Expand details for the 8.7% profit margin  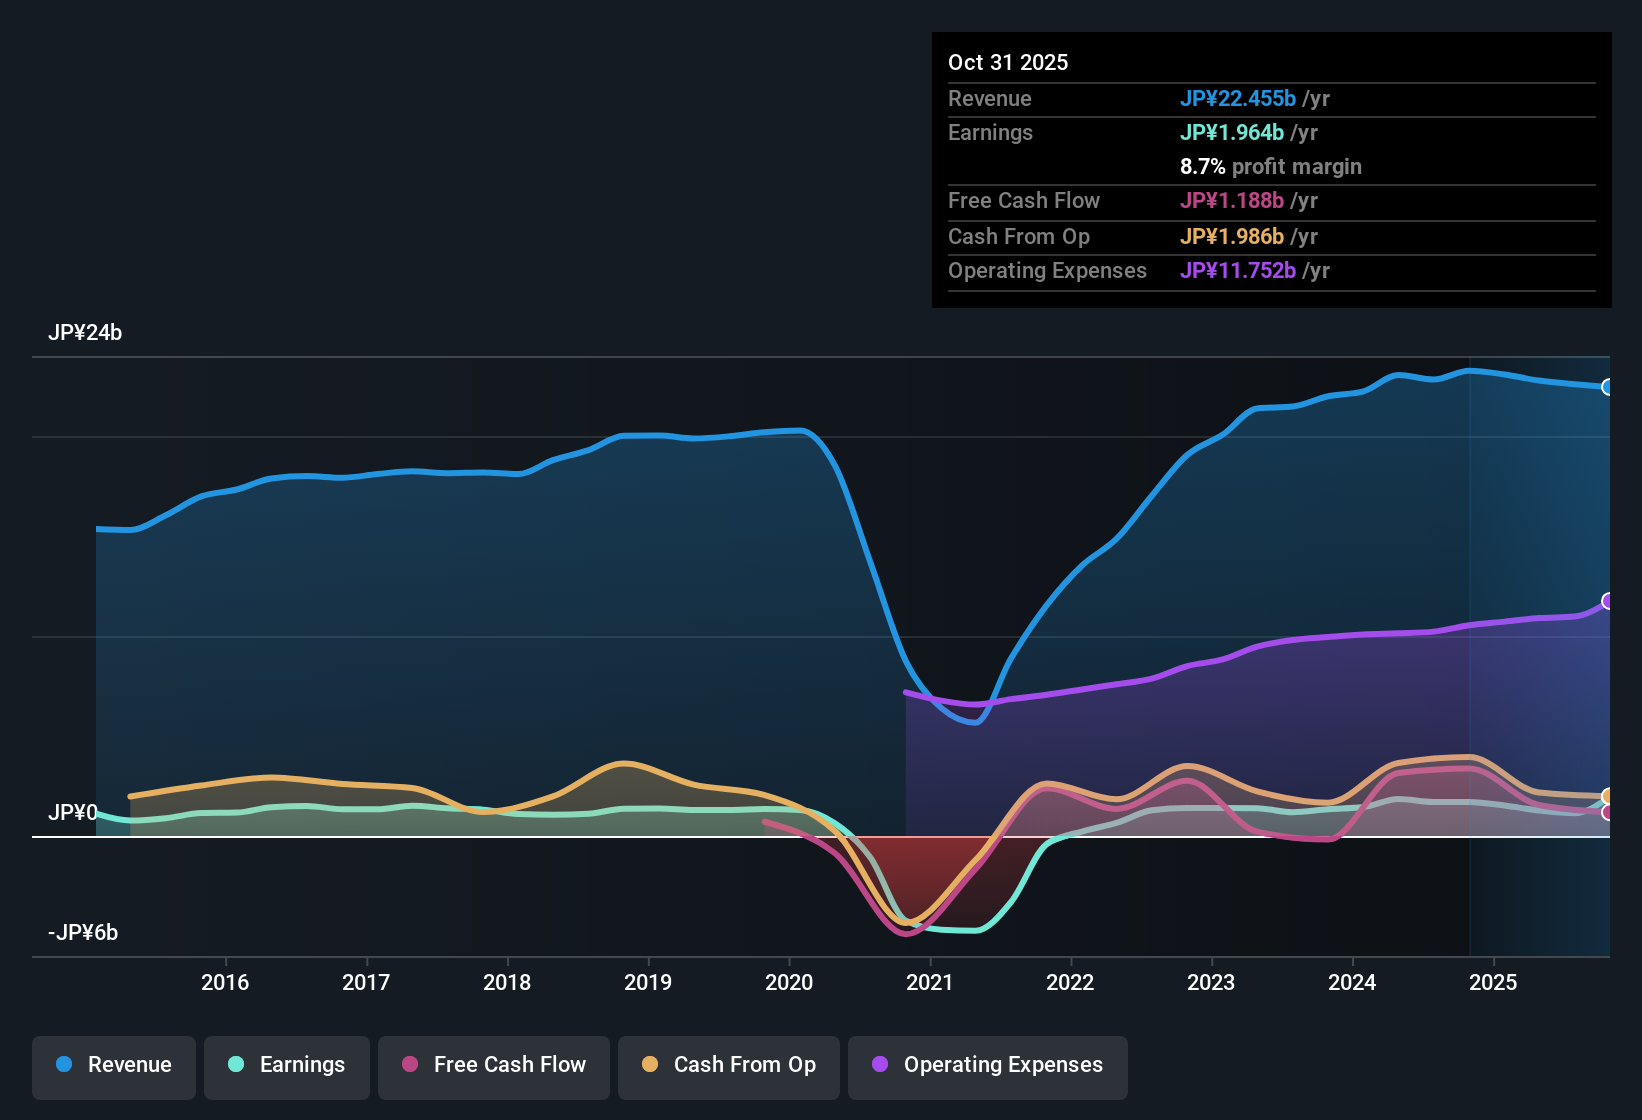click(1270, 167)
